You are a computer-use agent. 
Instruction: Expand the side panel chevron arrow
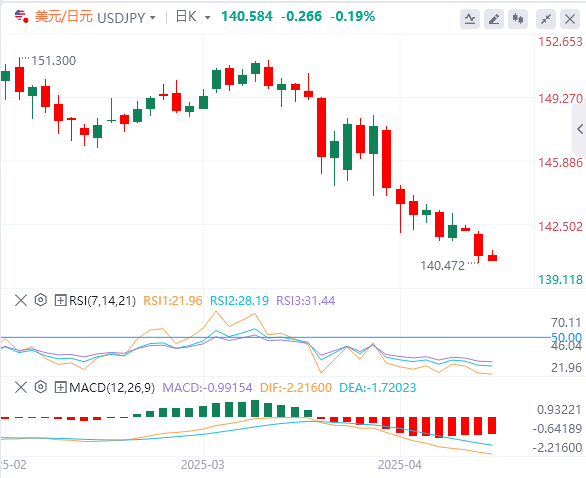[x=580, y=129]
